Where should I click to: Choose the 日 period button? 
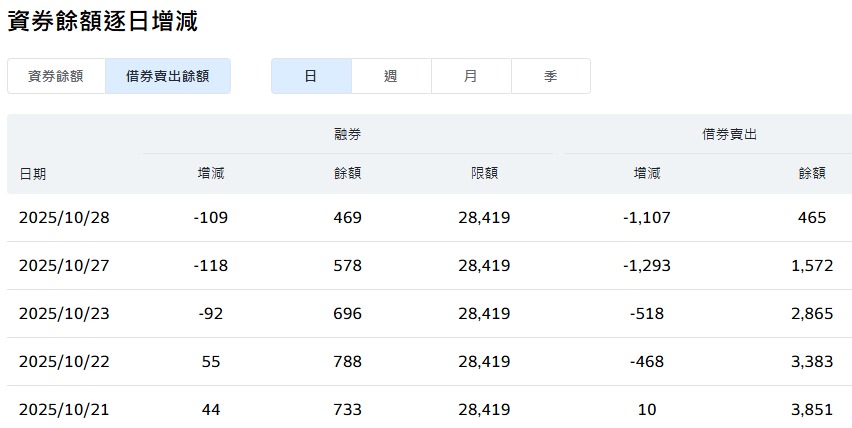point(311,76)
